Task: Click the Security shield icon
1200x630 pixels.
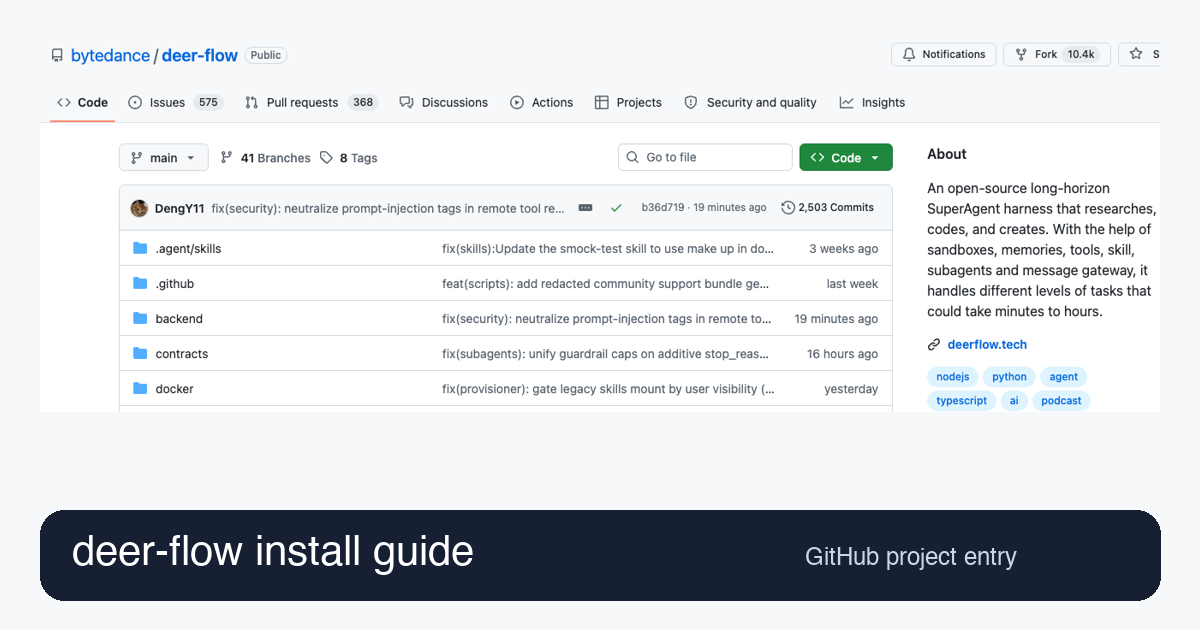Action: pyautogui.click(x=691, y=103)
